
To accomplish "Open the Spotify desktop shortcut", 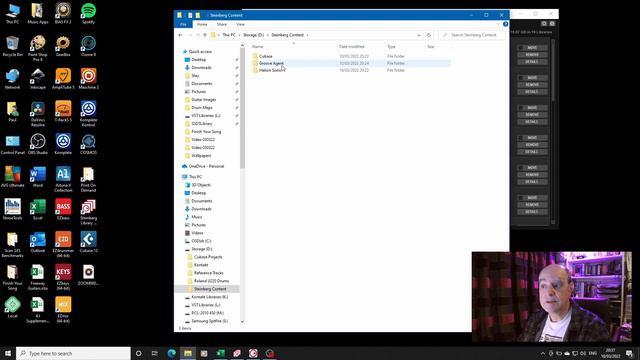I will [88, 13].
